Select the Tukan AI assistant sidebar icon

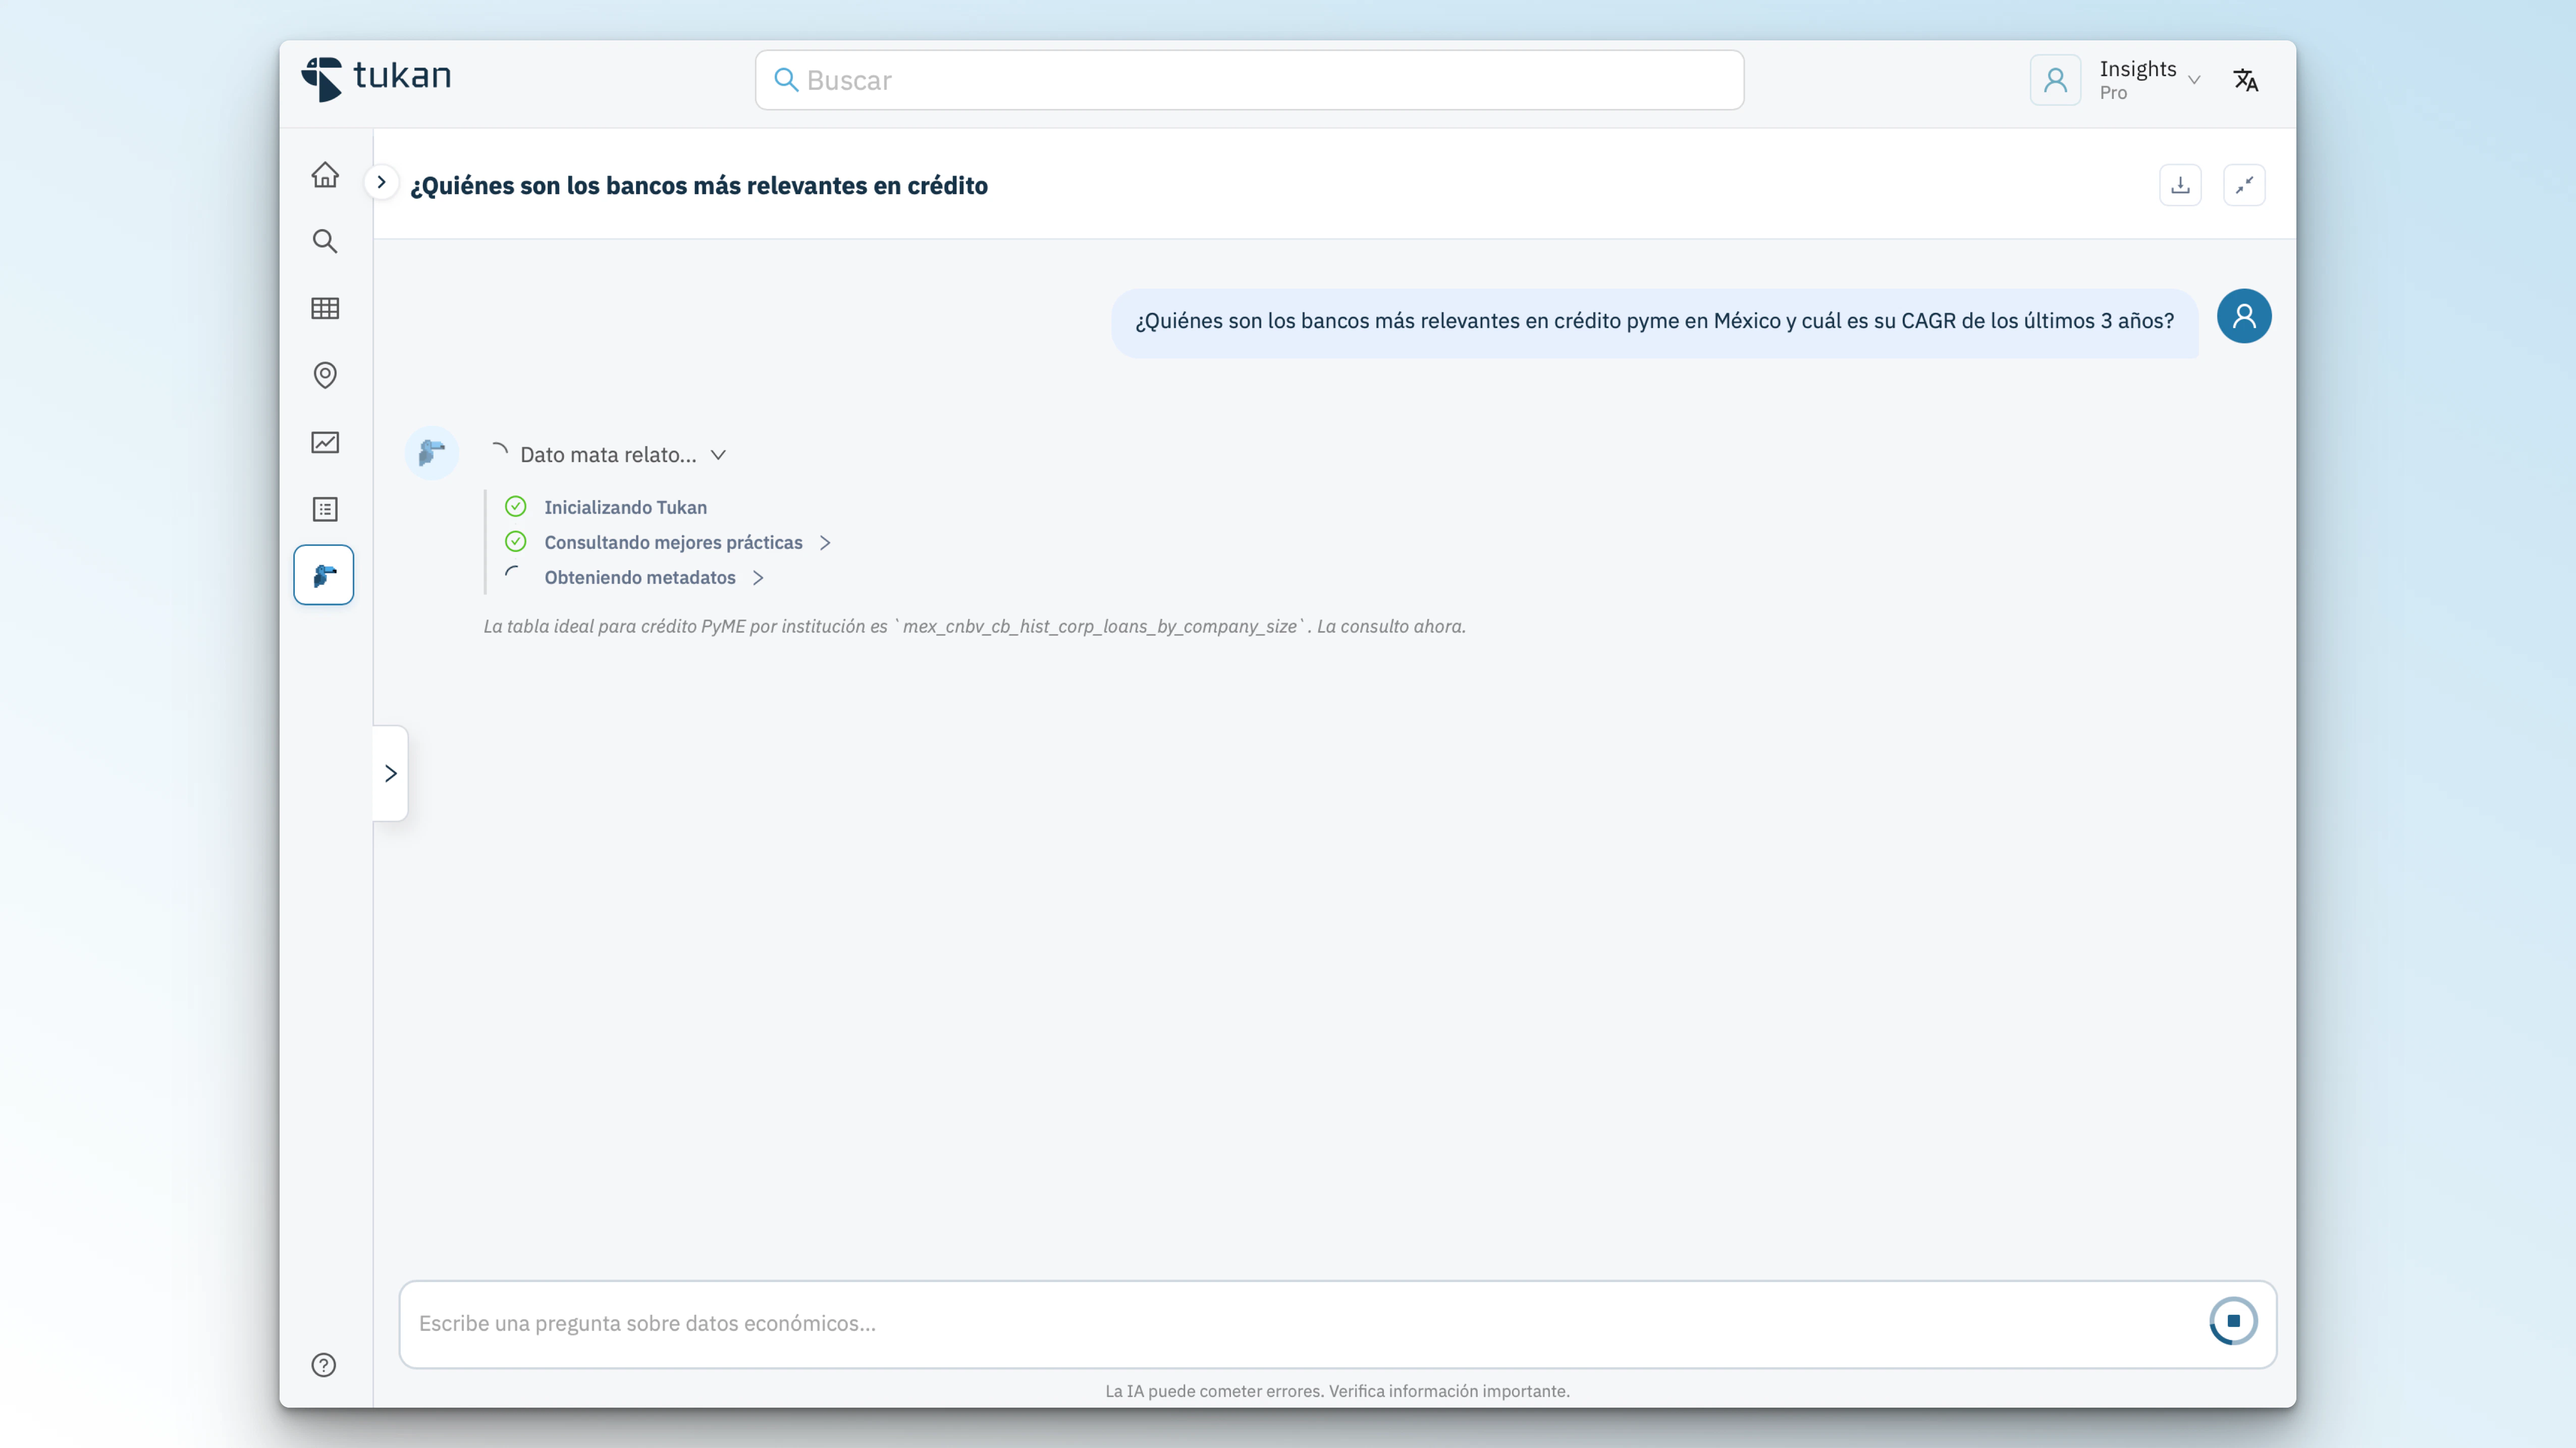(x=324, y=575)
